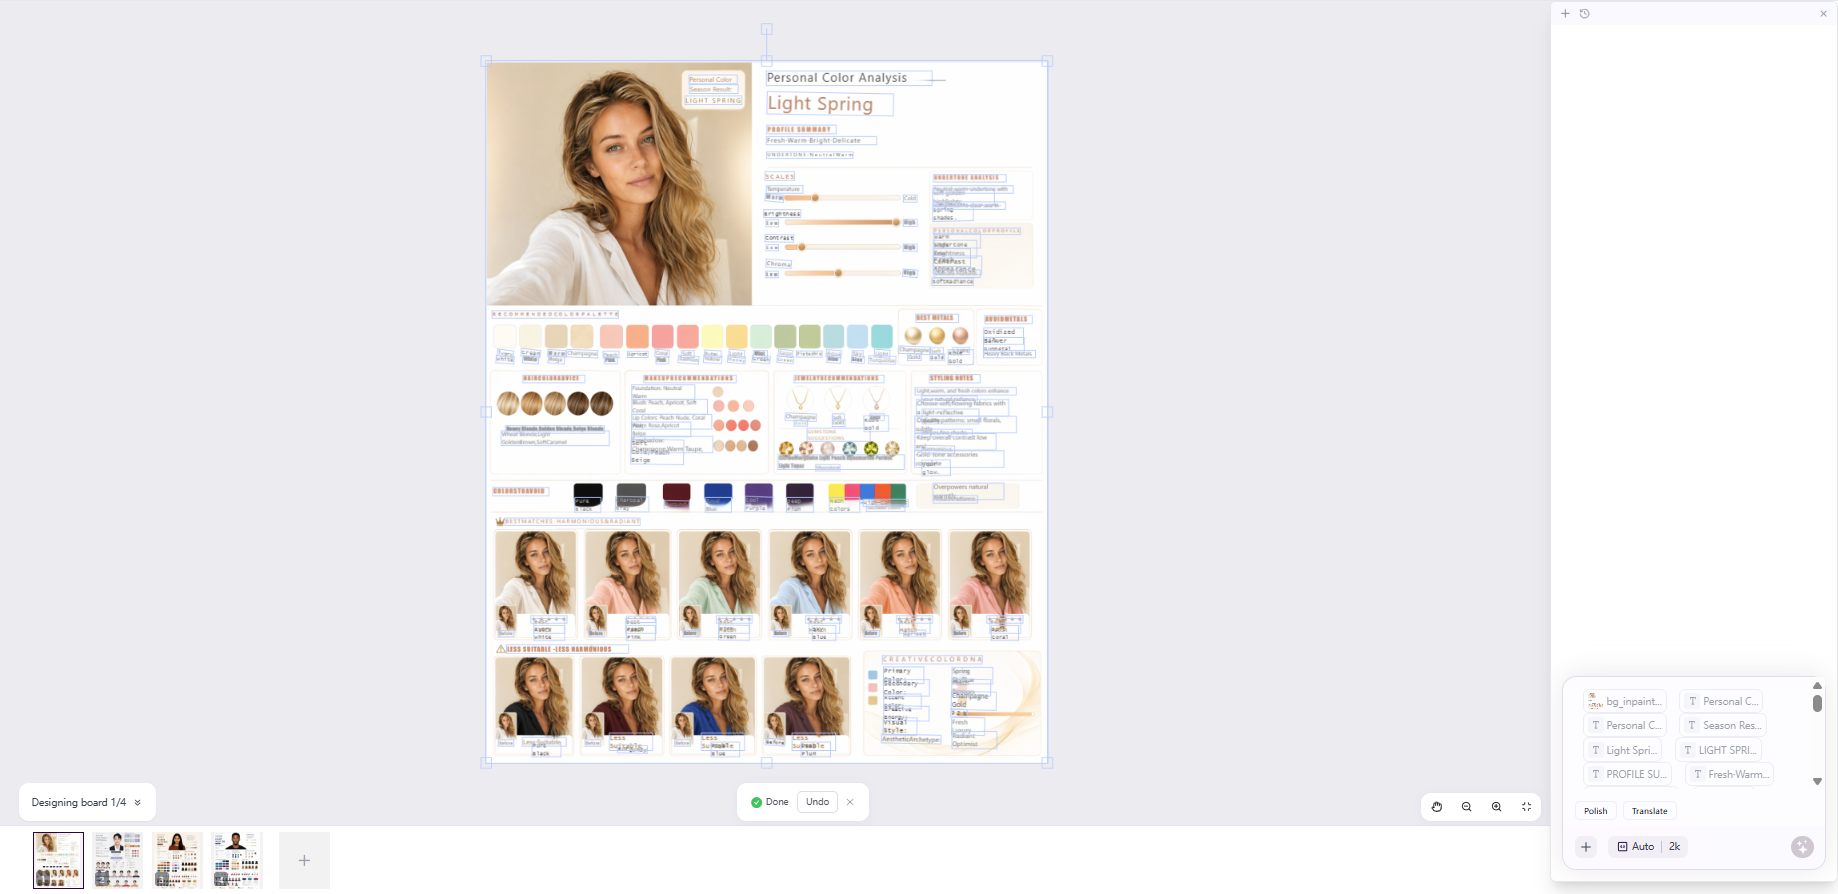1838x894 pixels.
Task: Click the sparkle generate button
Action: (x=1802, y=847)
